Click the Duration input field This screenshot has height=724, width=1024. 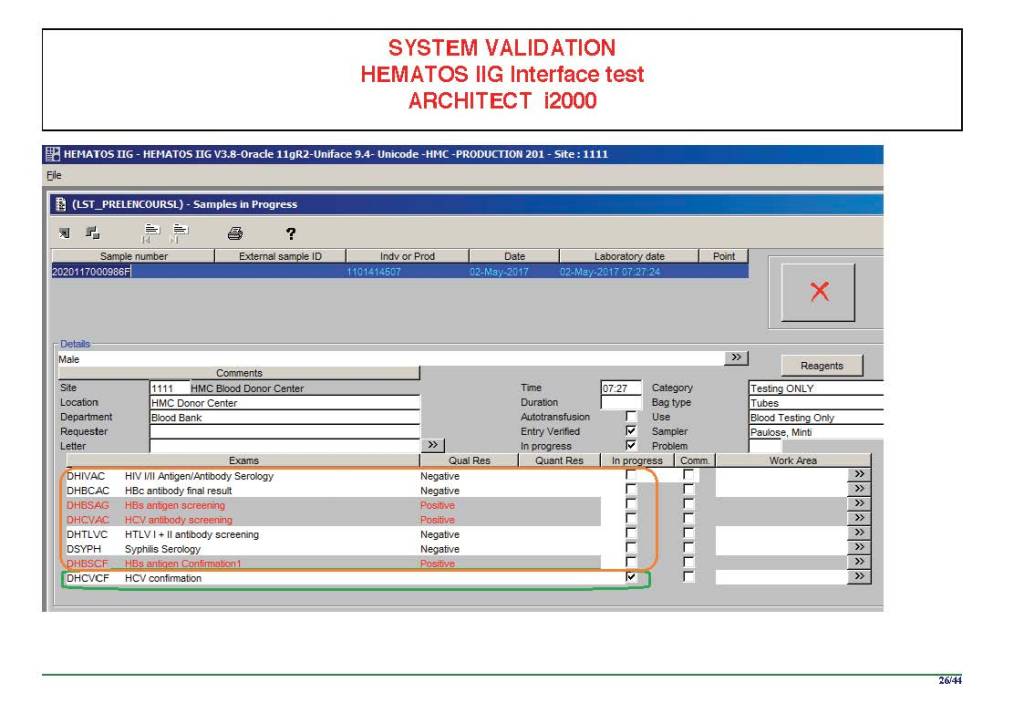[x=620, y=402]
